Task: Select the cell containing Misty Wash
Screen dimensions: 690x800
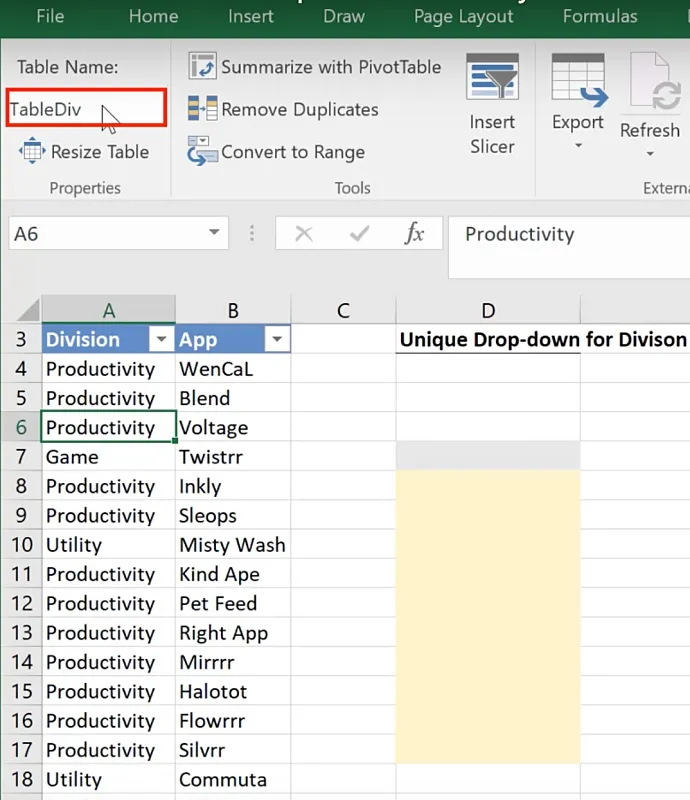Action: point(232,545)
